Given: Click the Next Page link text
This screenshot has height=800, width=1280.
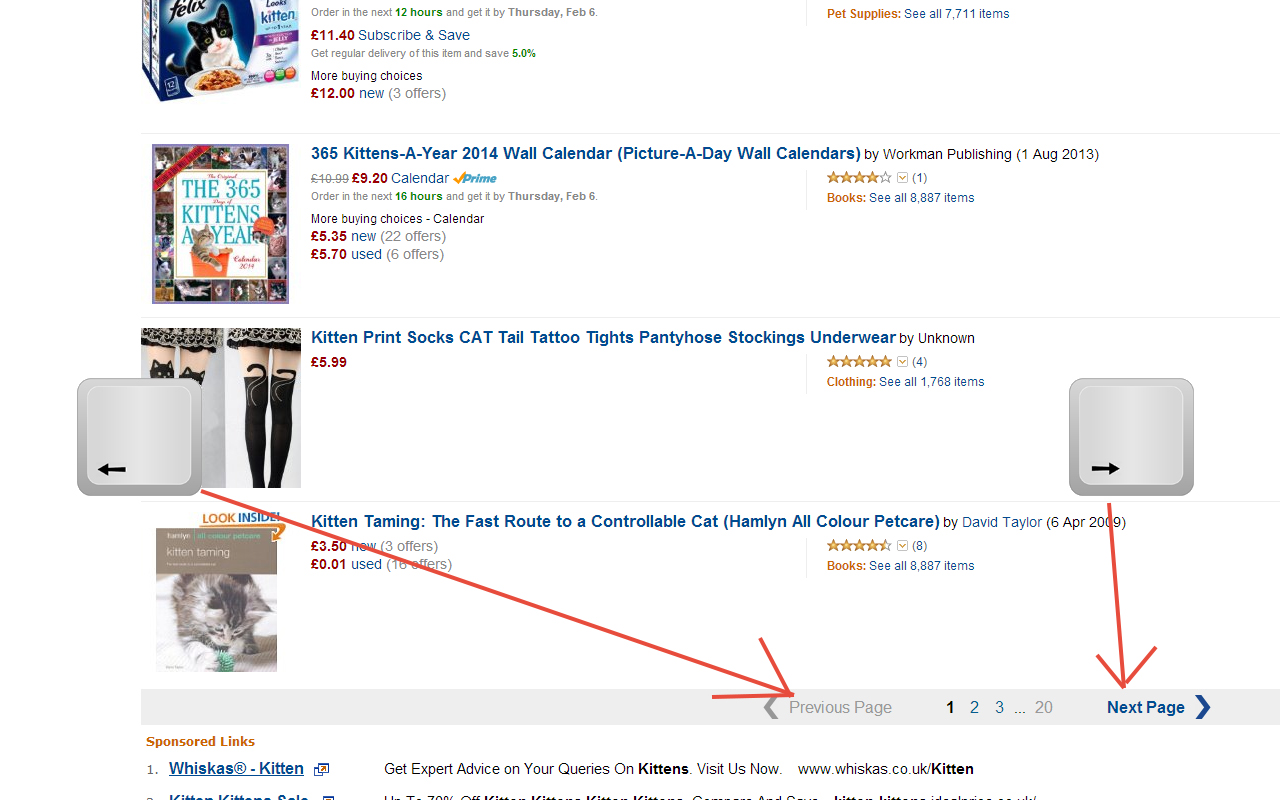Looking at the screenshot, I should [x=1146, y=707].
